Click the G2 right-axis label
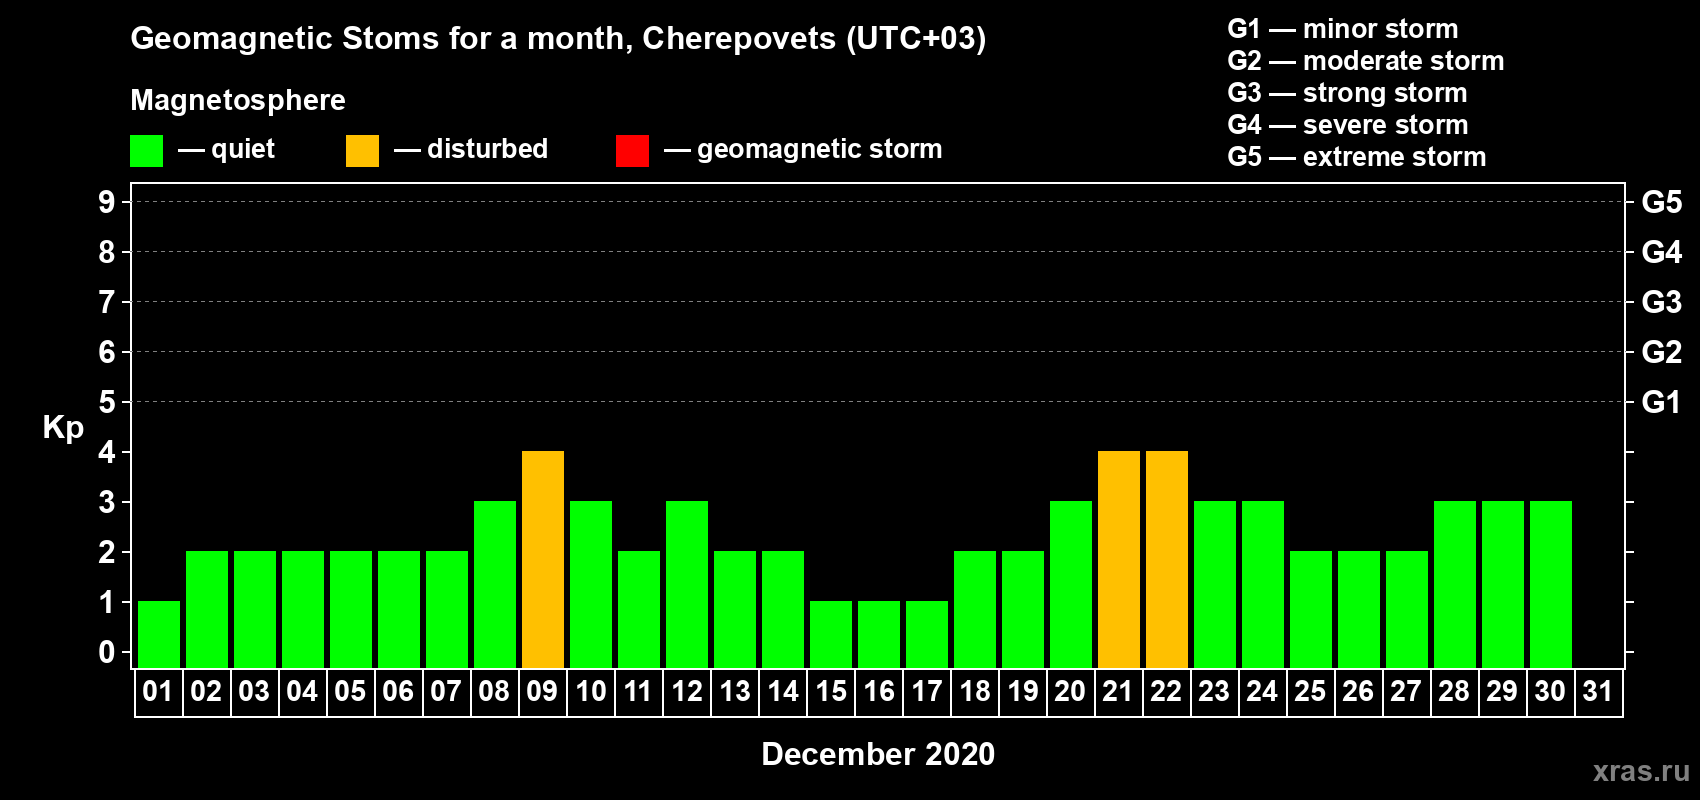The image size is (1700, 800). pyautogui.click(x=1662, y=352)
